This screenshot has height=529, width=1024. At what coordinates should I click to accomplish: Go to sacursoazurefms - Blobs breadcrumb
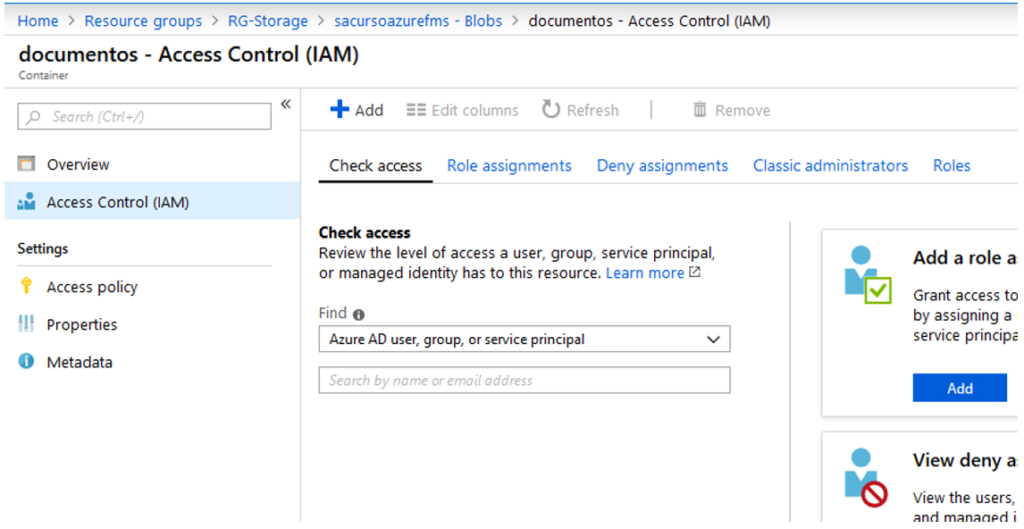pyautogui.click(x=418, y=21)
